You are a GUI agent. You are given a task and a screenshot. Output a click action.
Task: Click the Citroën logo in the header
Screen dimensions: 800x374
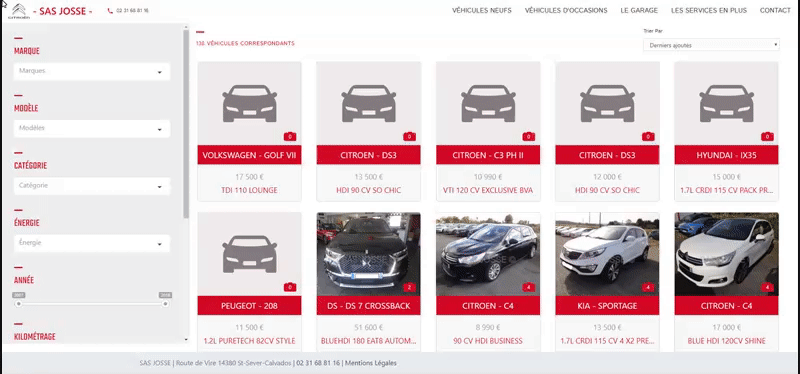[19, 11]
